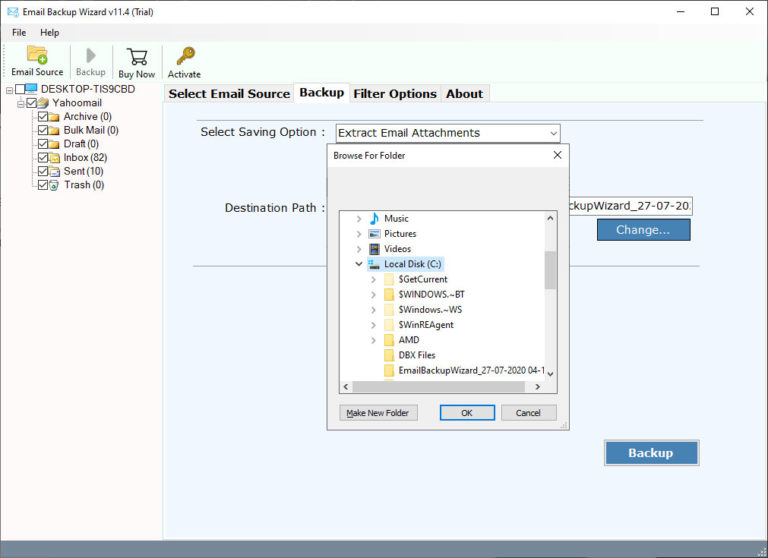Click Cancel in Browse For Folder
Image resolution: width=768 pixels, height=558 pixels.
pyautogui.click(x=528, y=413)
